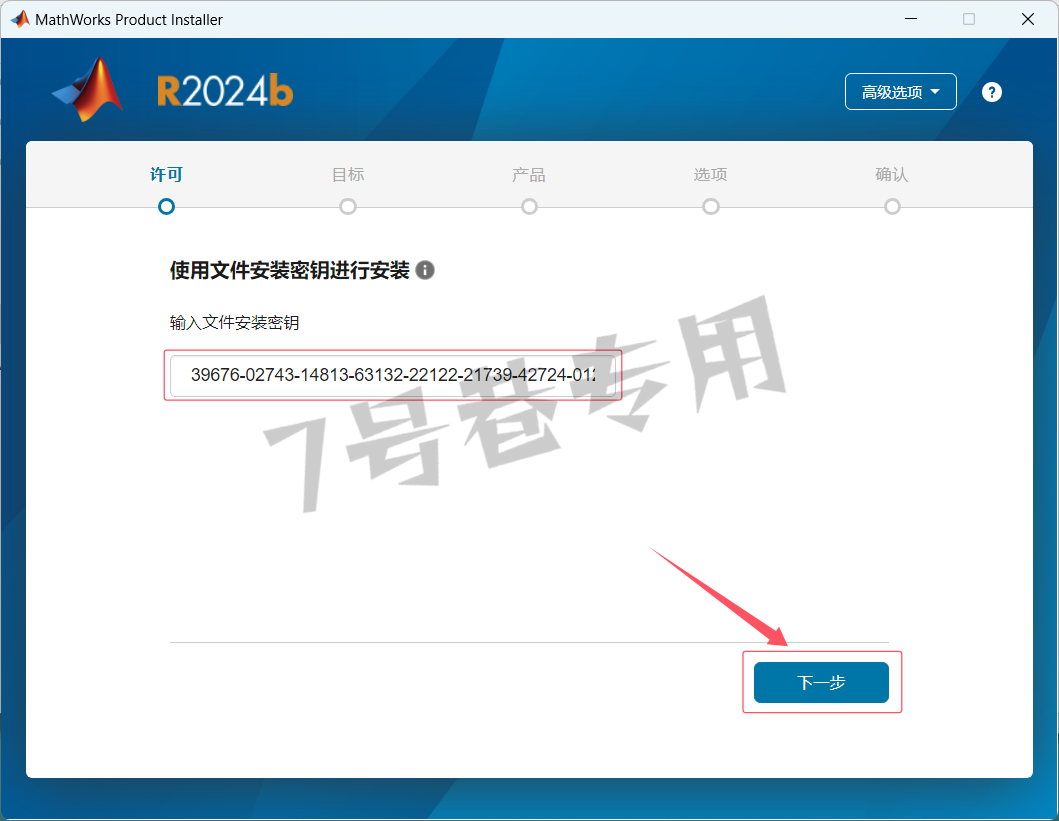Click the MathWorks icon in the title bar

20,19
